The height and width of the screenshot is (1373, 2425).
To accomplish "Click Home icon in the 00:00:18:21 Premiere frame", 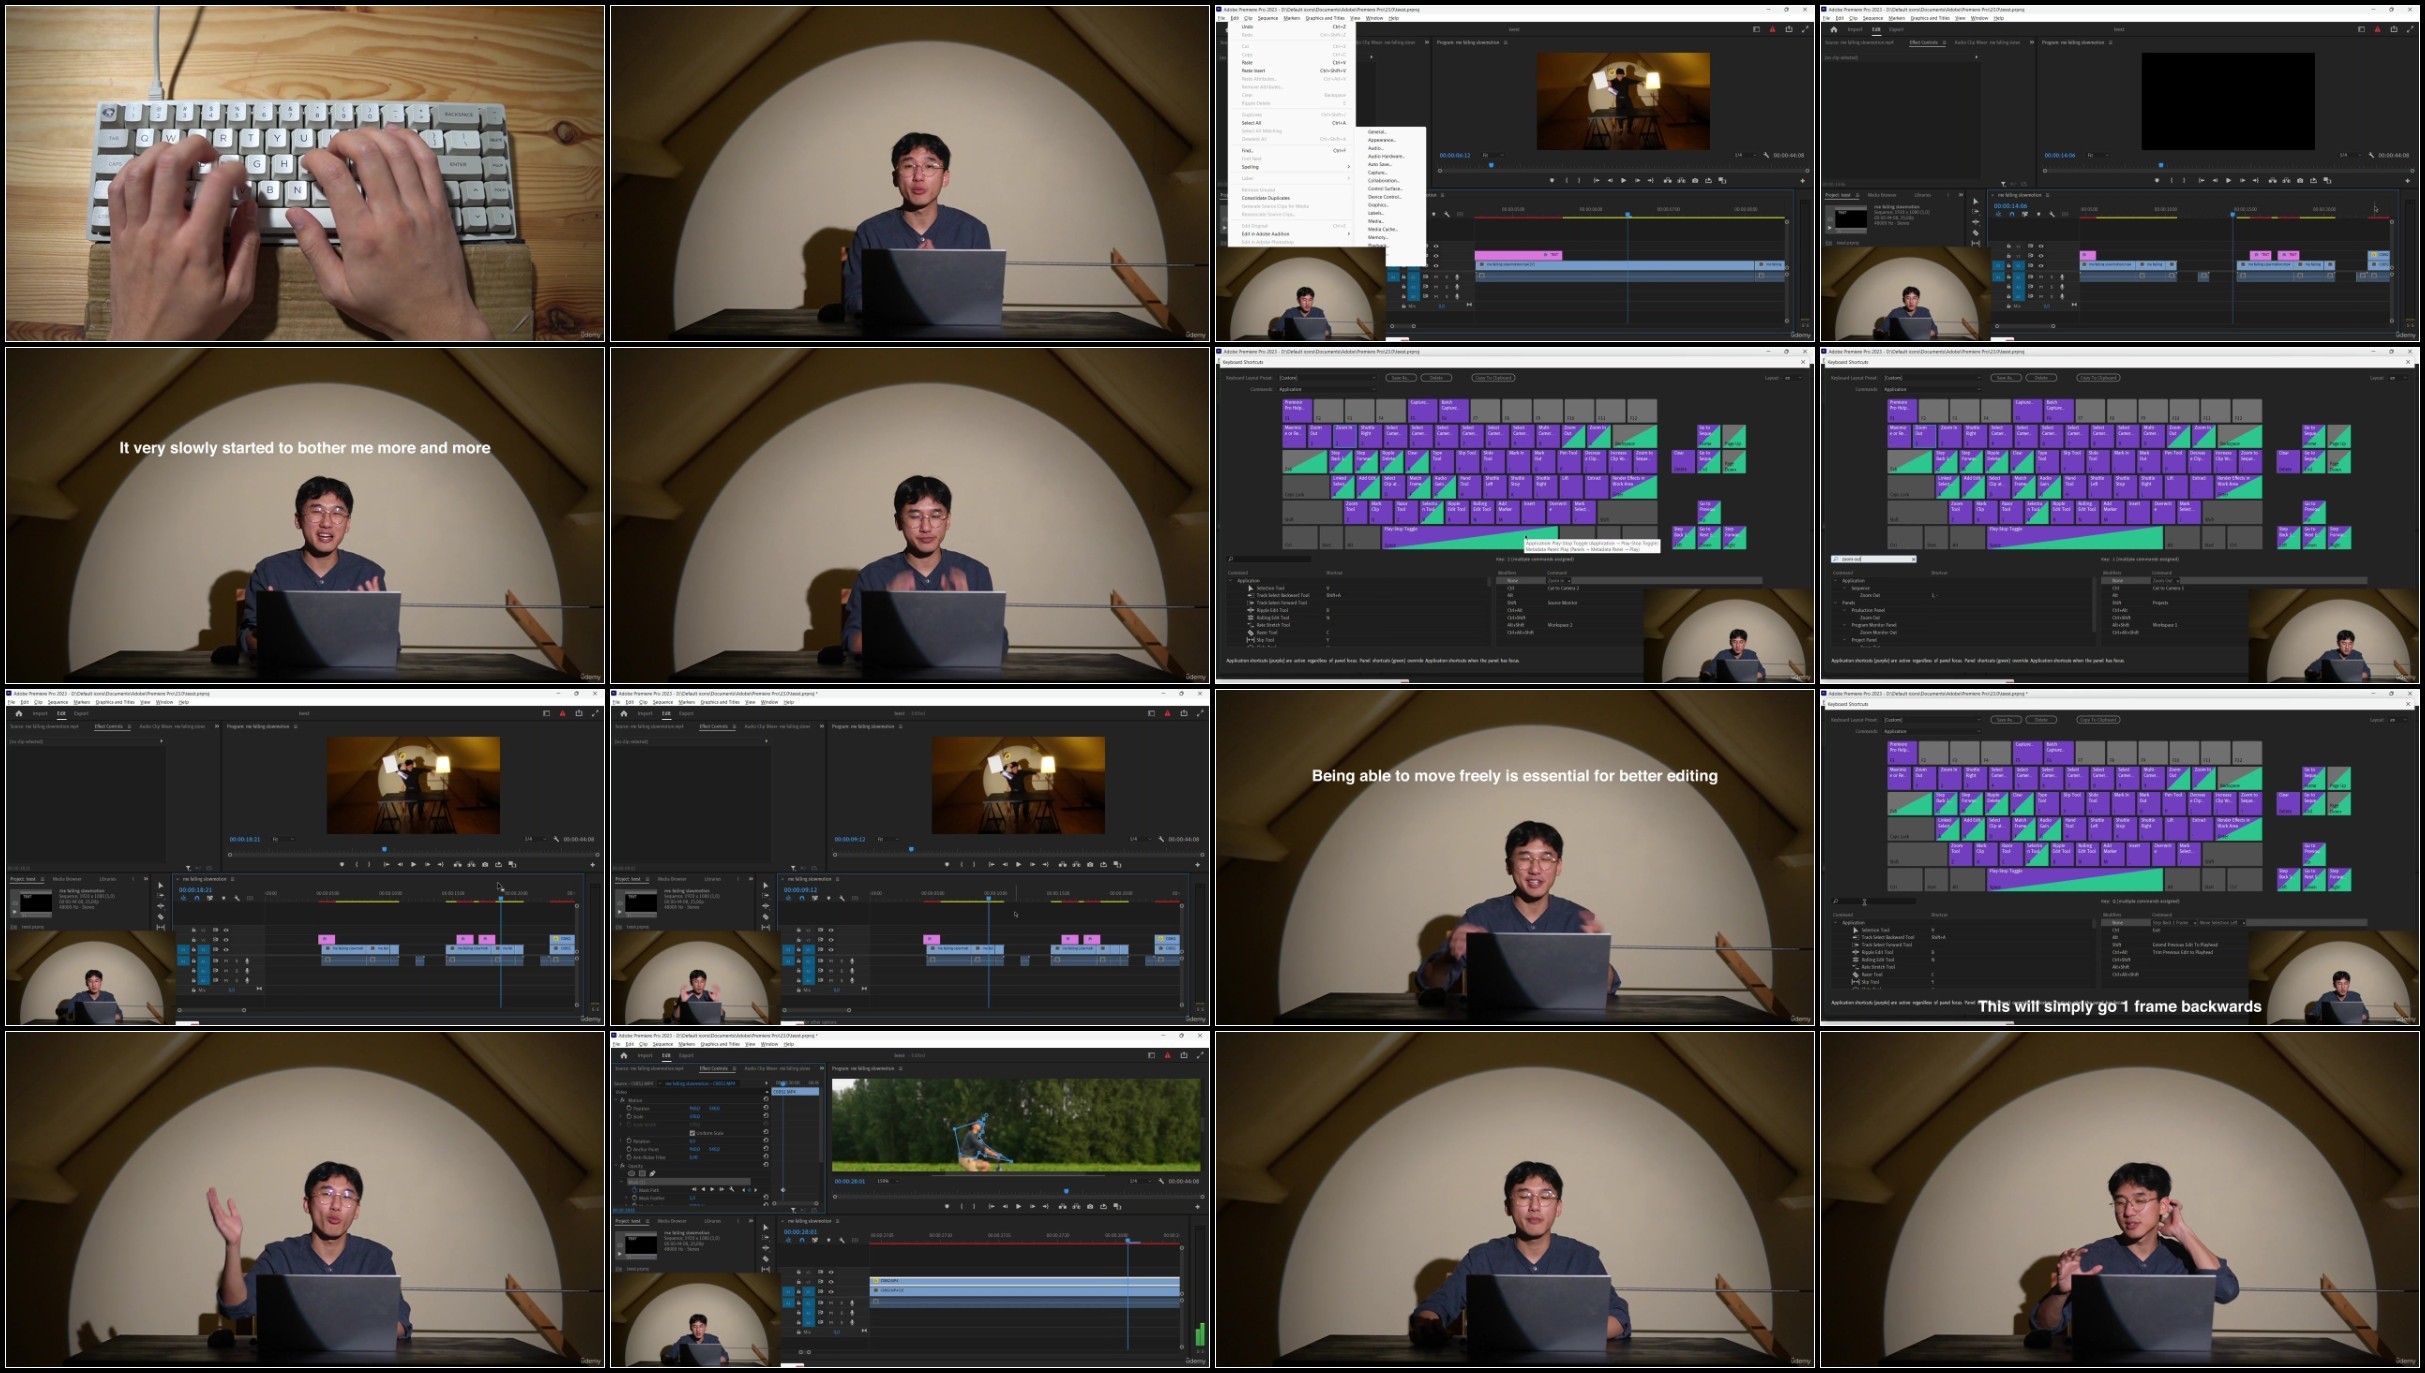I will (19, 713).
